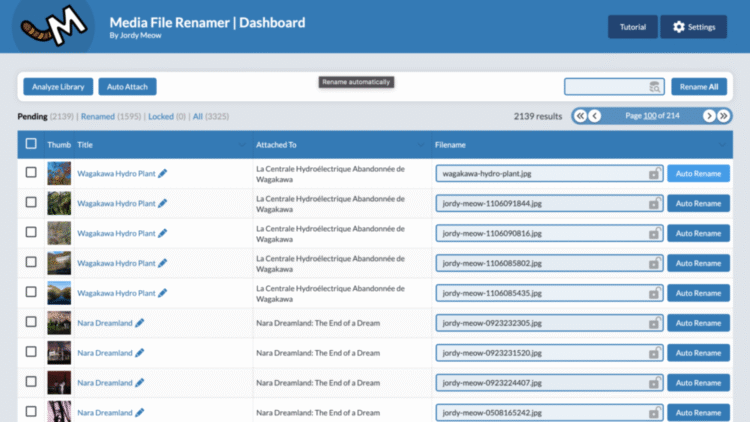Screen dimensions: 750x422
Task: Switch to the Locked filter
Action: coord(161,116)
